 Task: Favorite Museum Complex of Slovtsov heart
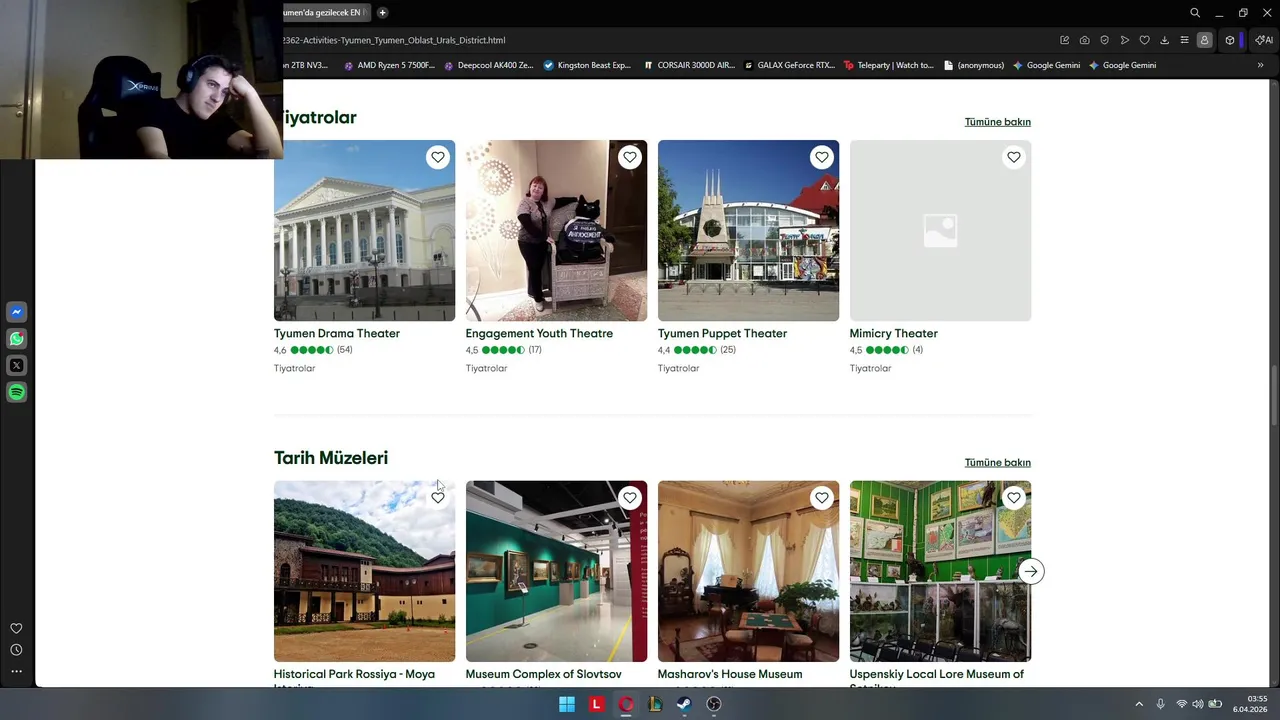point(630,498)
